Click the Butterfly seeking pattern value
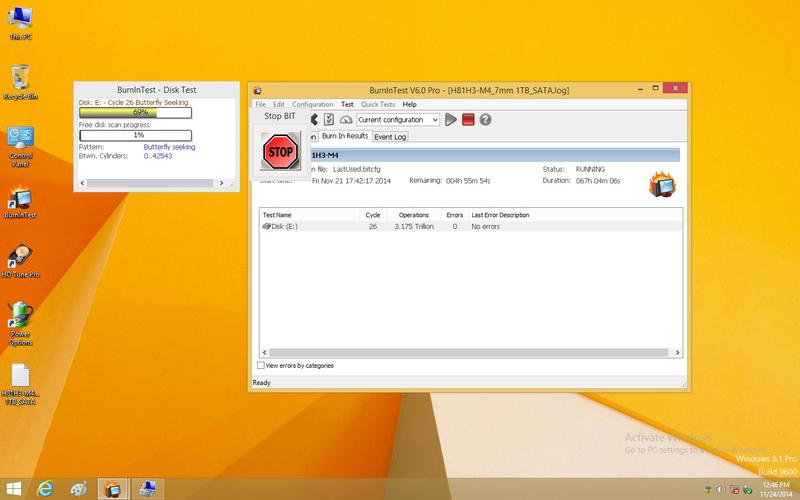The height and width of the screenshot is (500, 800). click(169, 147)
